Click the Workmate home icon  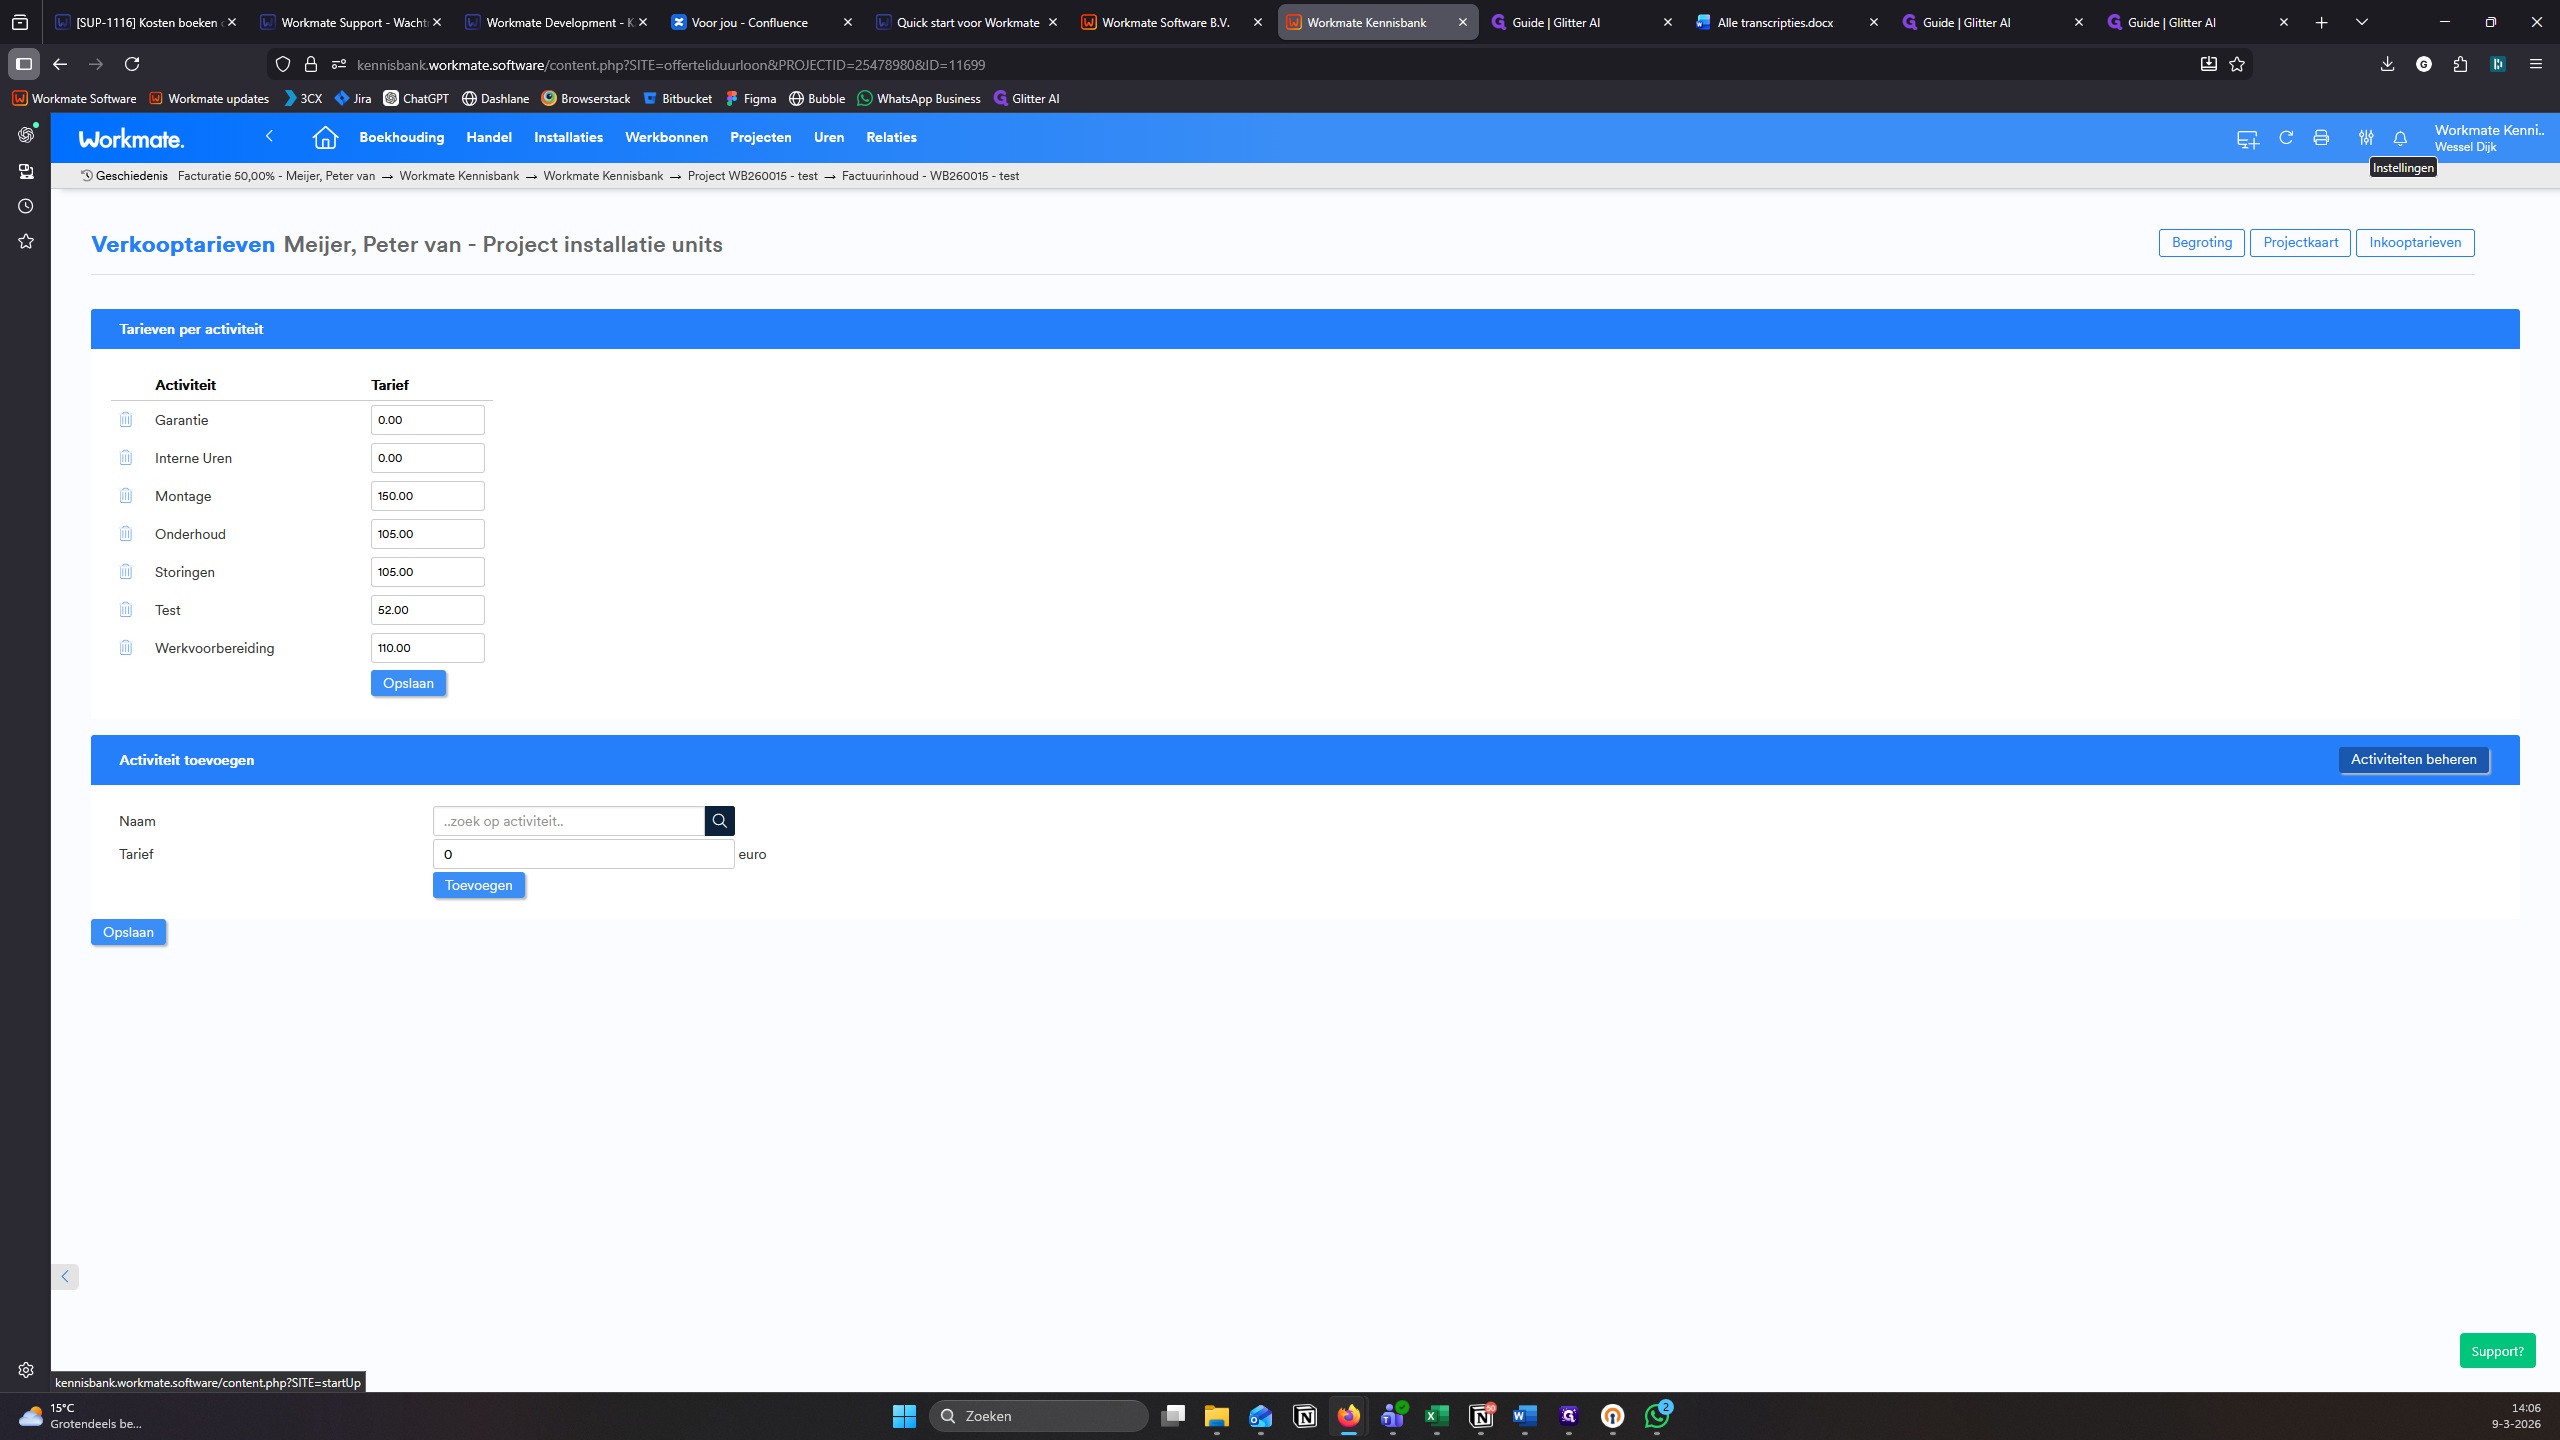pyautogui.click(x=325, y=138)
